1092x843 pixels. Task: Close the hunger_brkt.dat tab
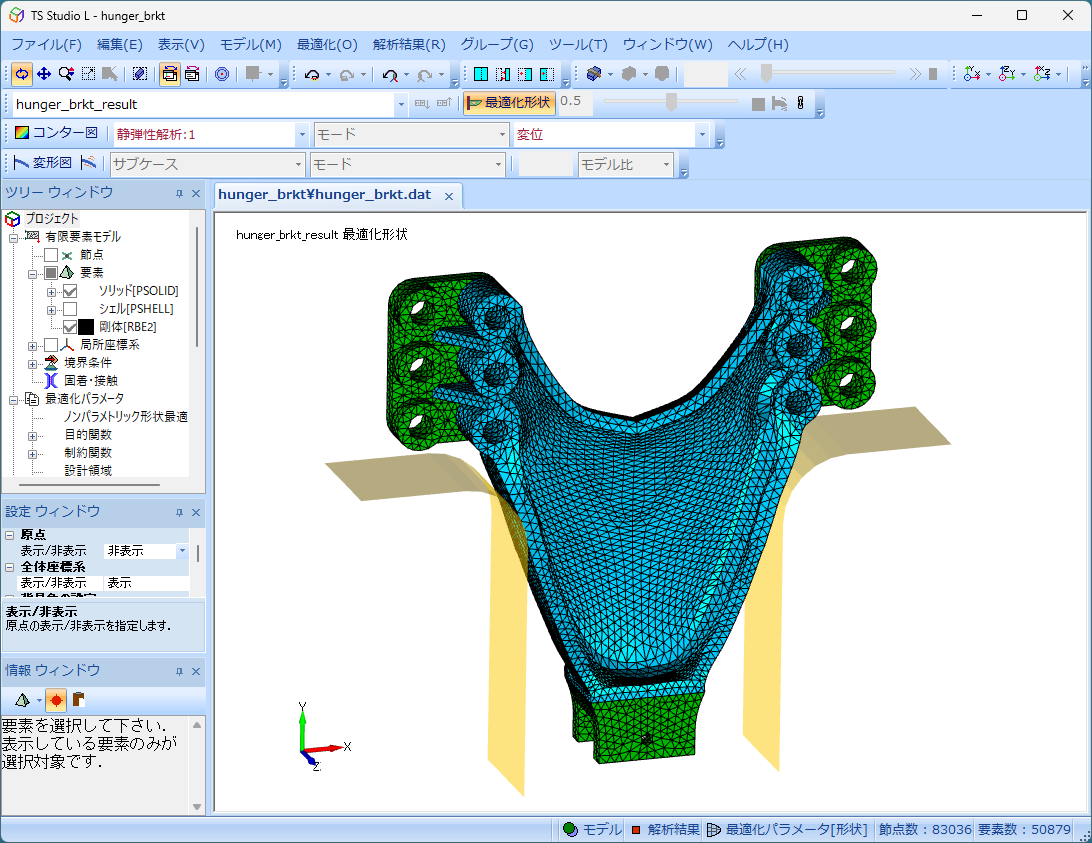pos(449,196)
